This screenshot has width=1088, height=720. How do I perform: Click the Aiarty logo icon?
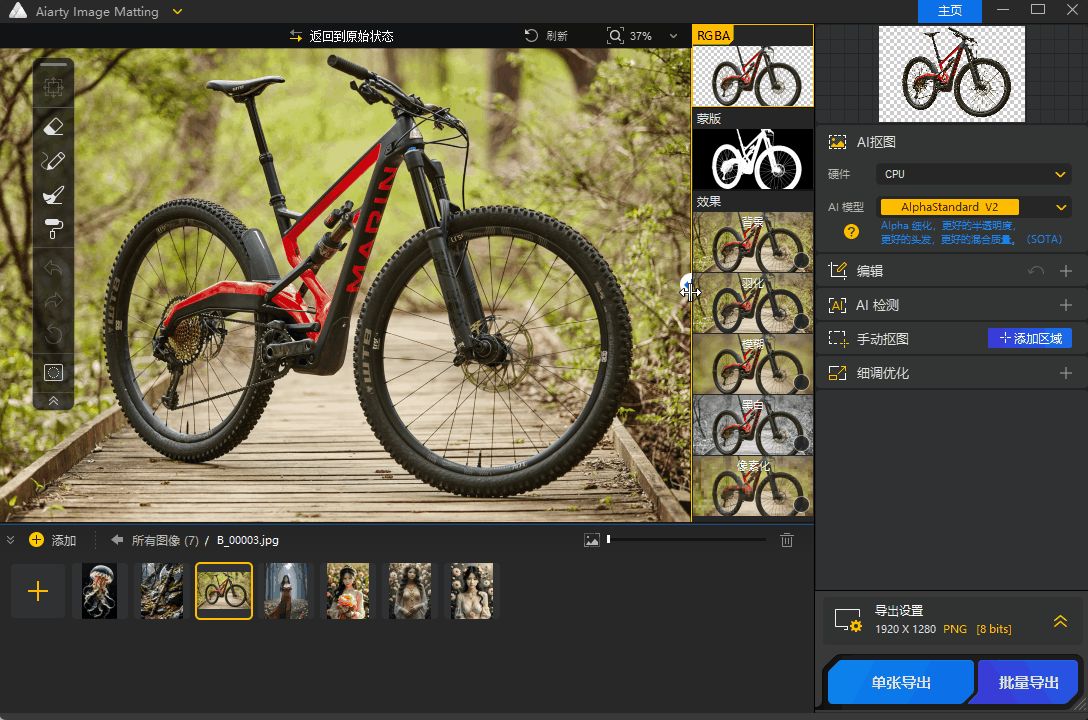click(18, 10)
